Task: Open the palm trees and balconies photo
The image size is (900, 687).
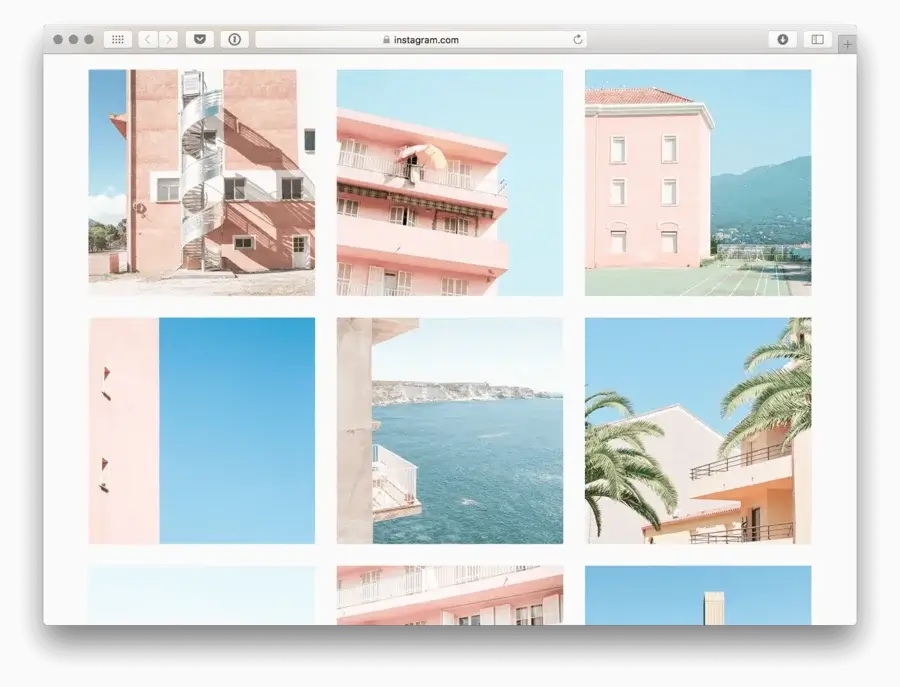Action: coord(697,430)
